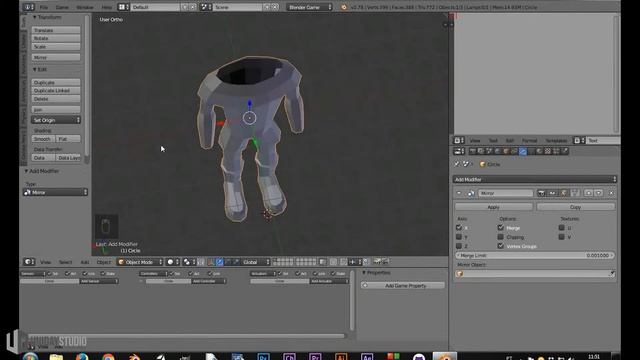Open the Help menu
This screenshot has width=640, height=360.
[106, 7]
